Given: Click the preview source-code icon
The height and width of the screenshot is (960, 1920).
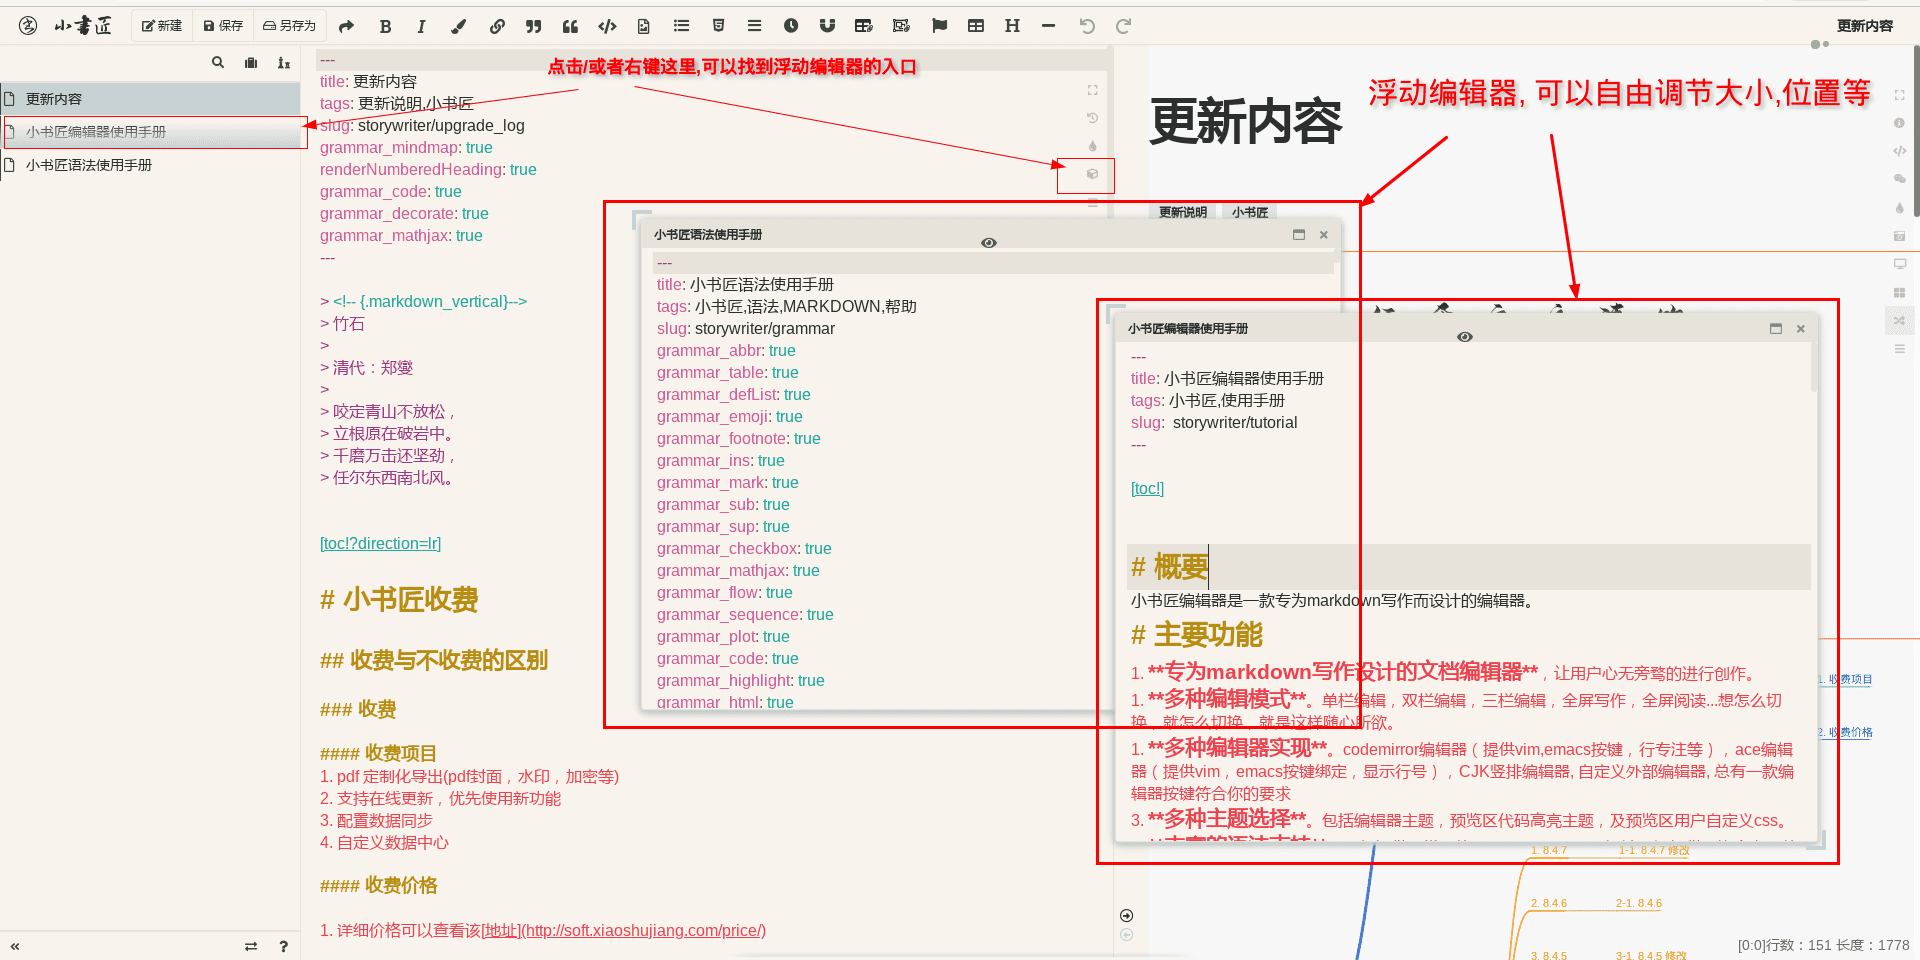Looking at the screenshot, I should [x=1899, y=151].
